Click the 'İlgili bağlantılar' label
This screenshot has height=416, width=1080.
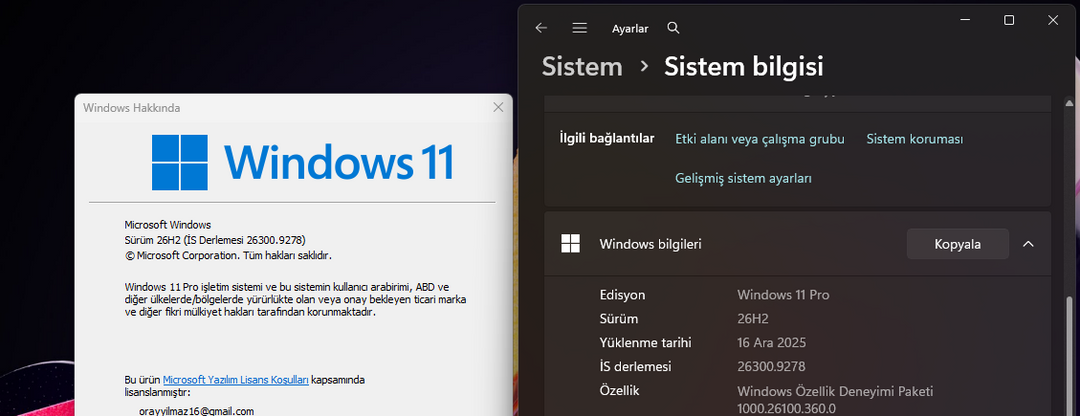(607, 138)
